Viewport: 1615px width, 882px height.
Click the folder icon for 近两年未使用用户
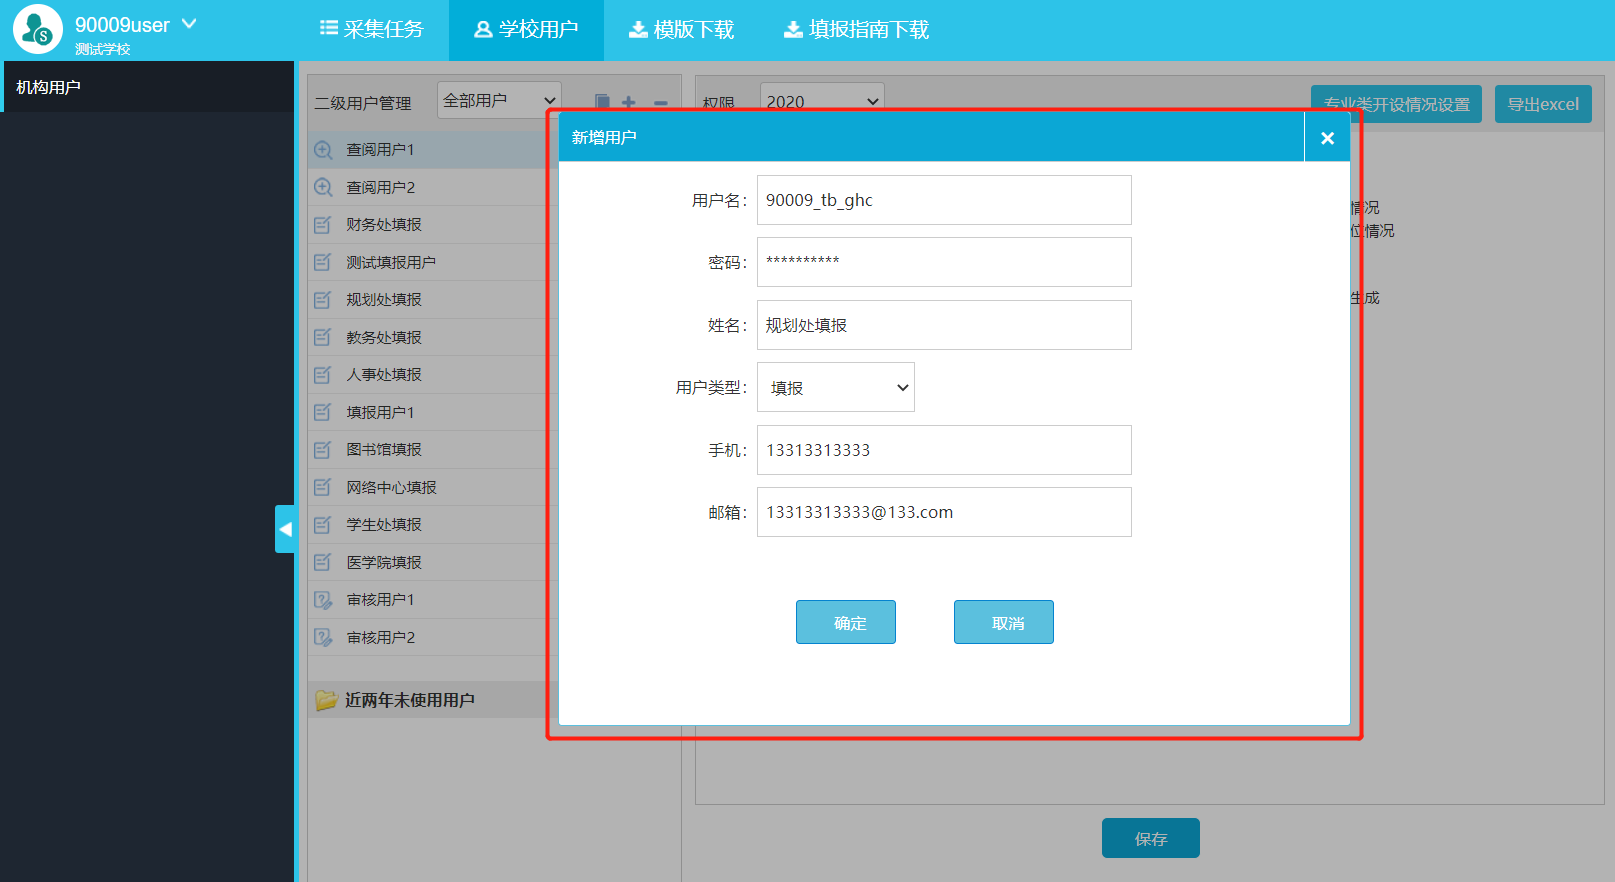pyautogui.click(x=326, y=700)
